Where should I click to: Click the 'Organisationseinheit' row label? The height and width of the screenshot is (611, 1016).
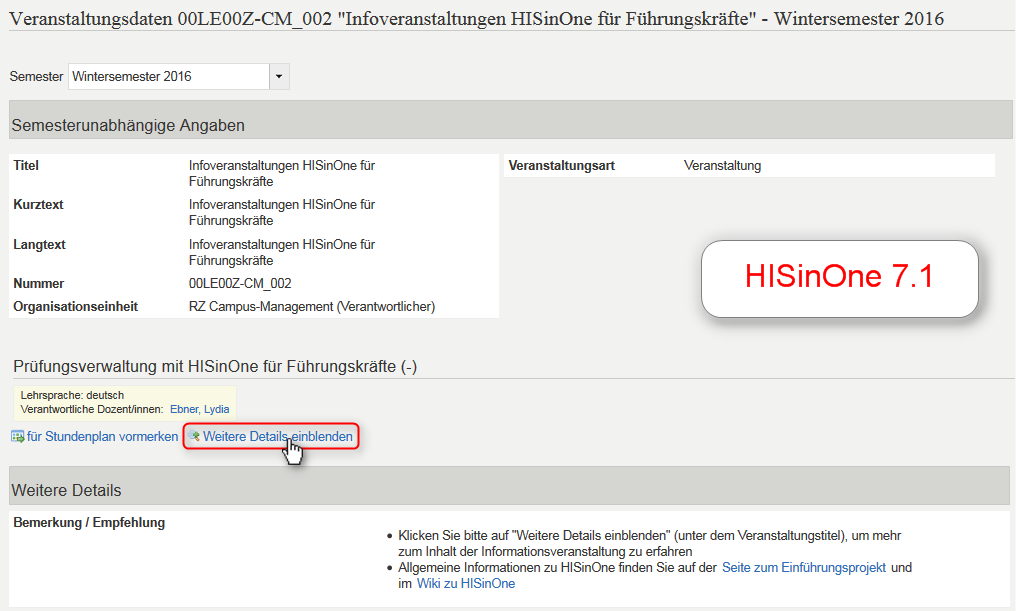point(76,306)
